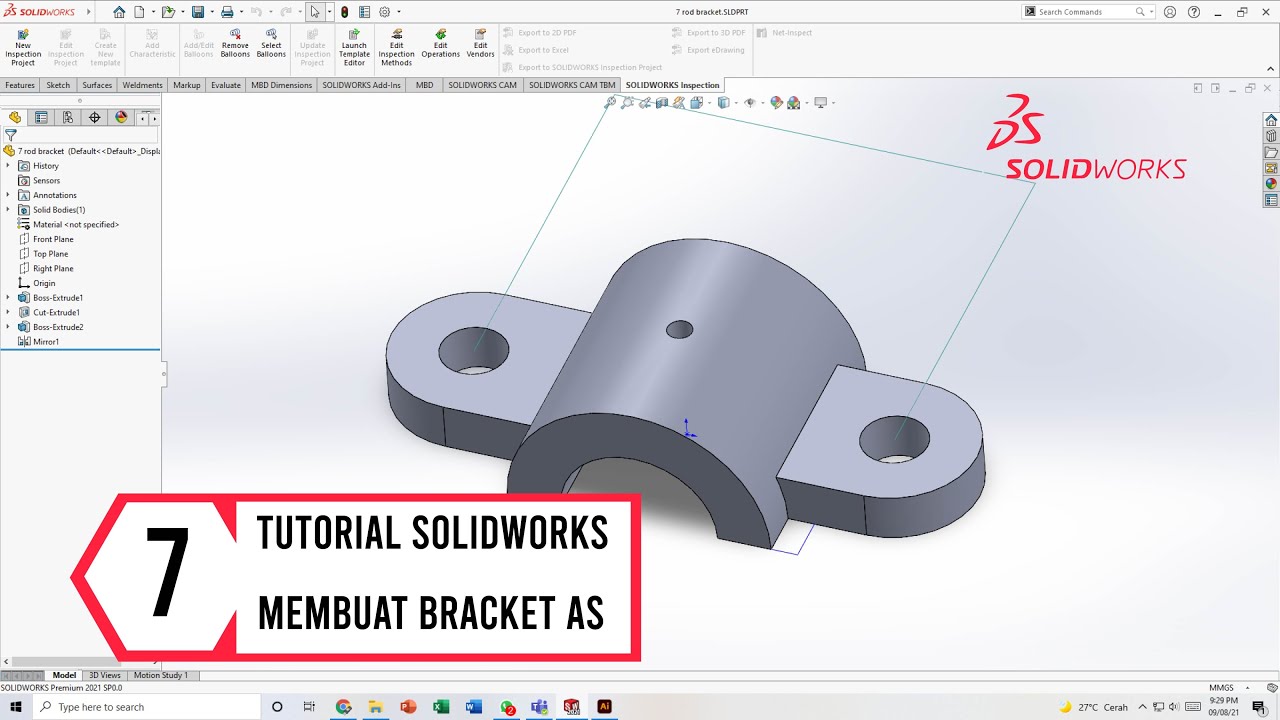1280x720 pixels.
Task: Launch Template Editor
Action: pos(354,46)
